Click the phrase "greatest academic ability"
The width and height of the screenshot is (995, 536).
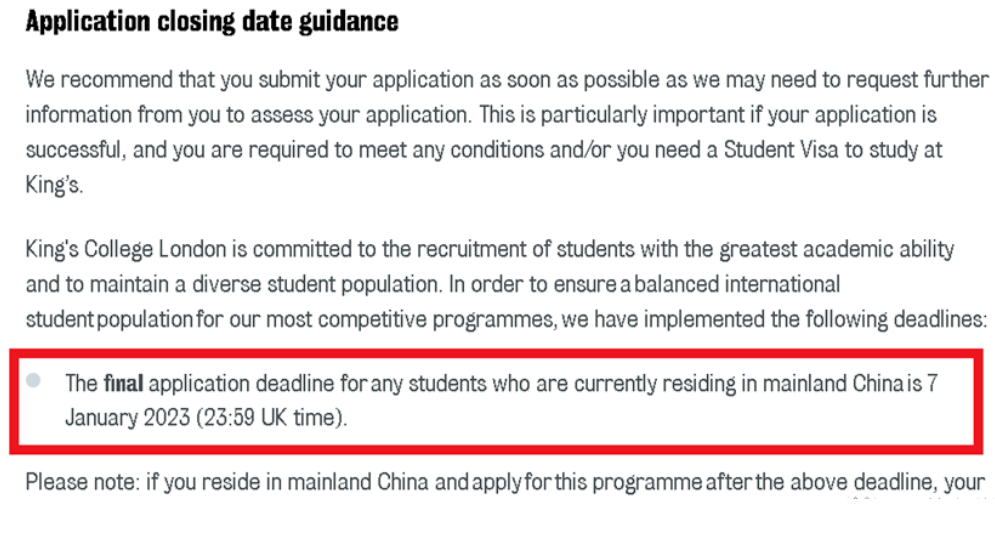(839, 249)
